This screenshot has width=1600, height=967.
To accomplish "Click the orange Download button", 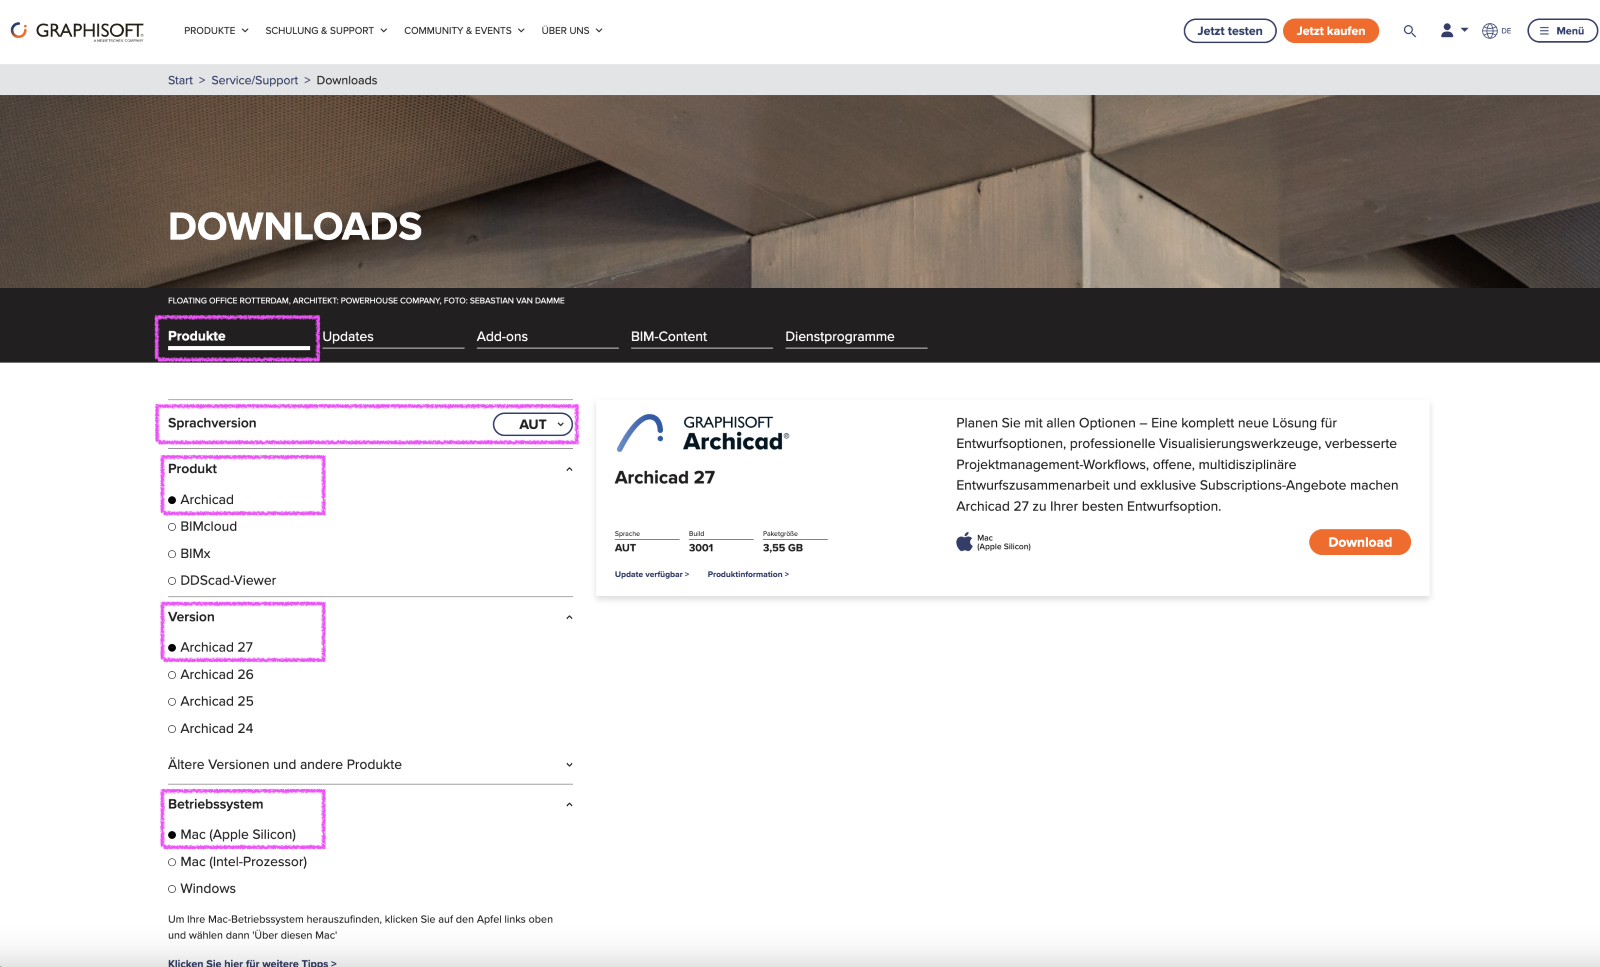I will pos(1360,542).
